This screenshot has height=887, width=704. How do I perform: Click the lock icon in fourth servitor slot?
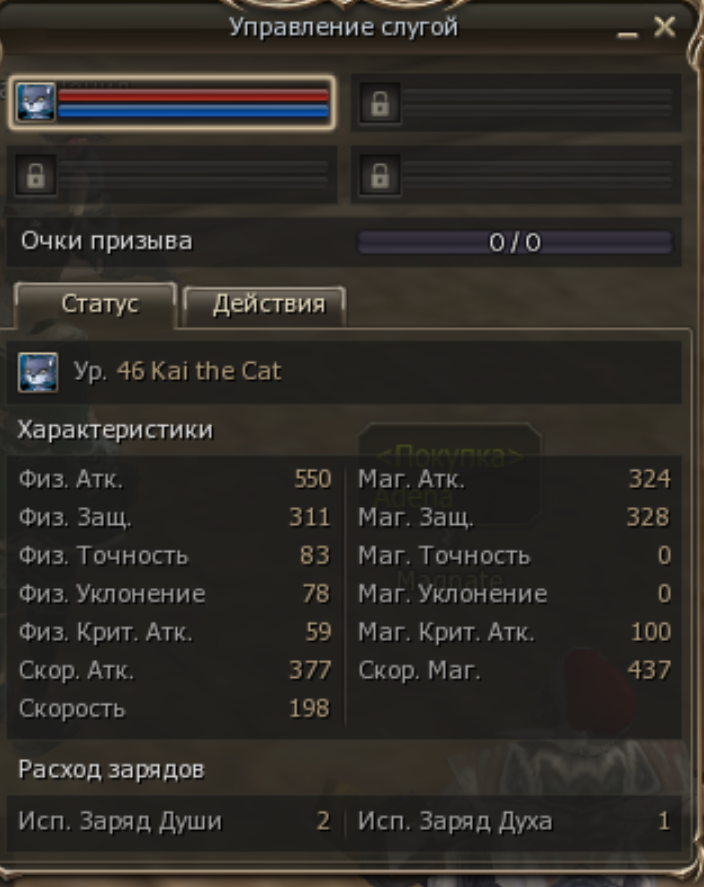point(379,175)
